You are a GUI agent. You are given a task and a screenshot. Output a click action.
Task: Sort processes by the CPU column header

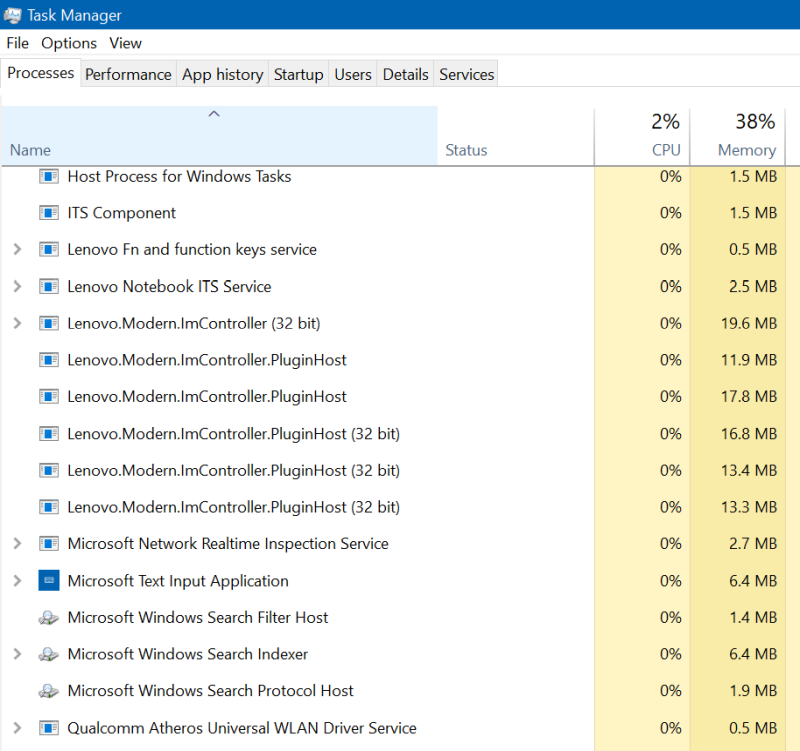click(x=665, y=150)
